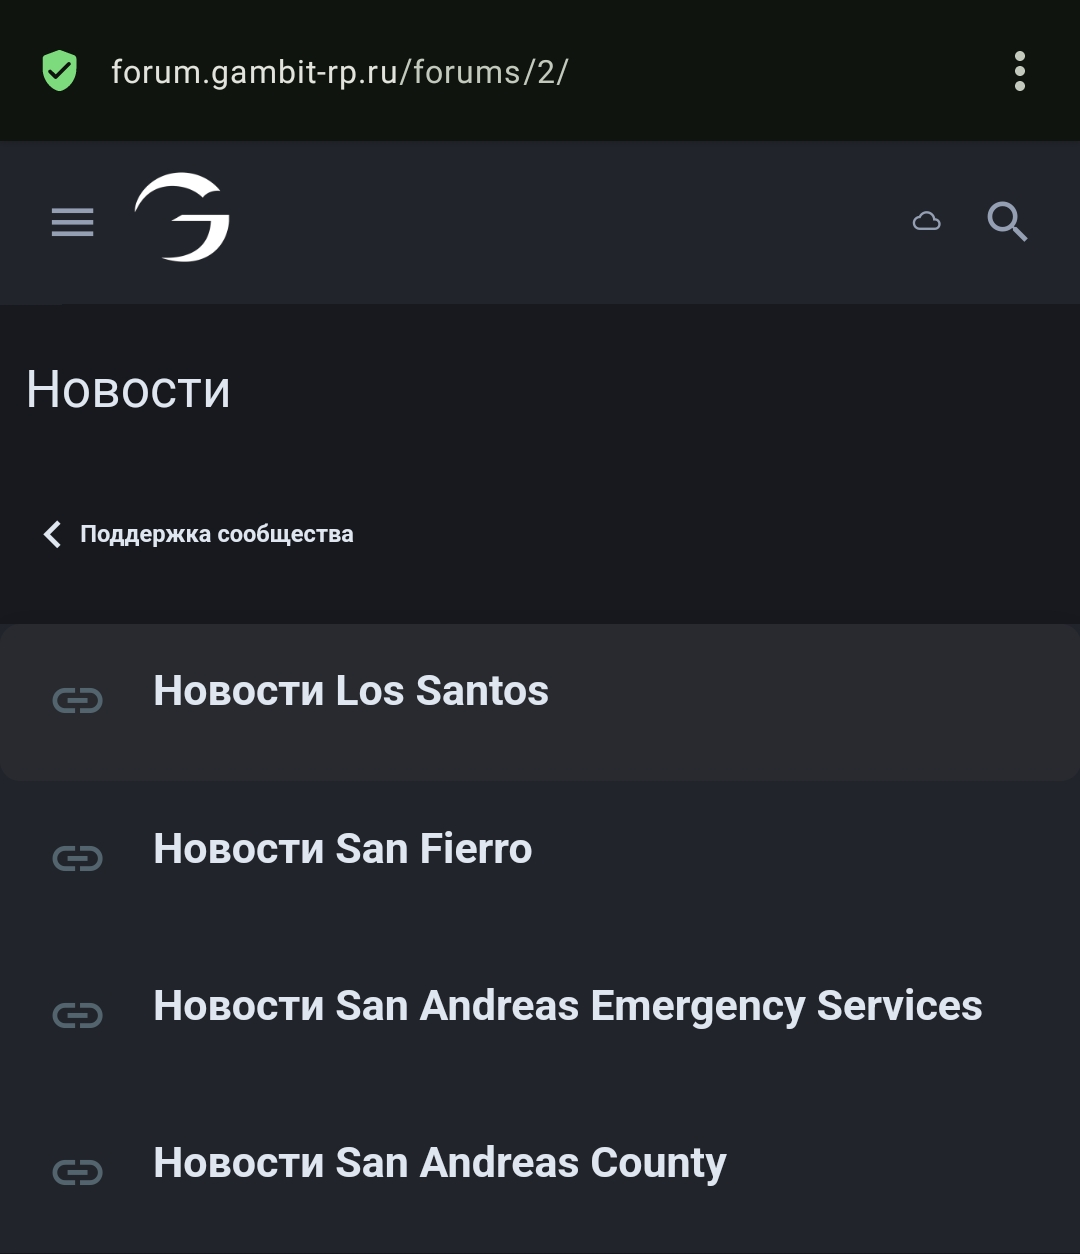Focus the forum.gambit-rp.ru address bar

(x=340, y=72)
